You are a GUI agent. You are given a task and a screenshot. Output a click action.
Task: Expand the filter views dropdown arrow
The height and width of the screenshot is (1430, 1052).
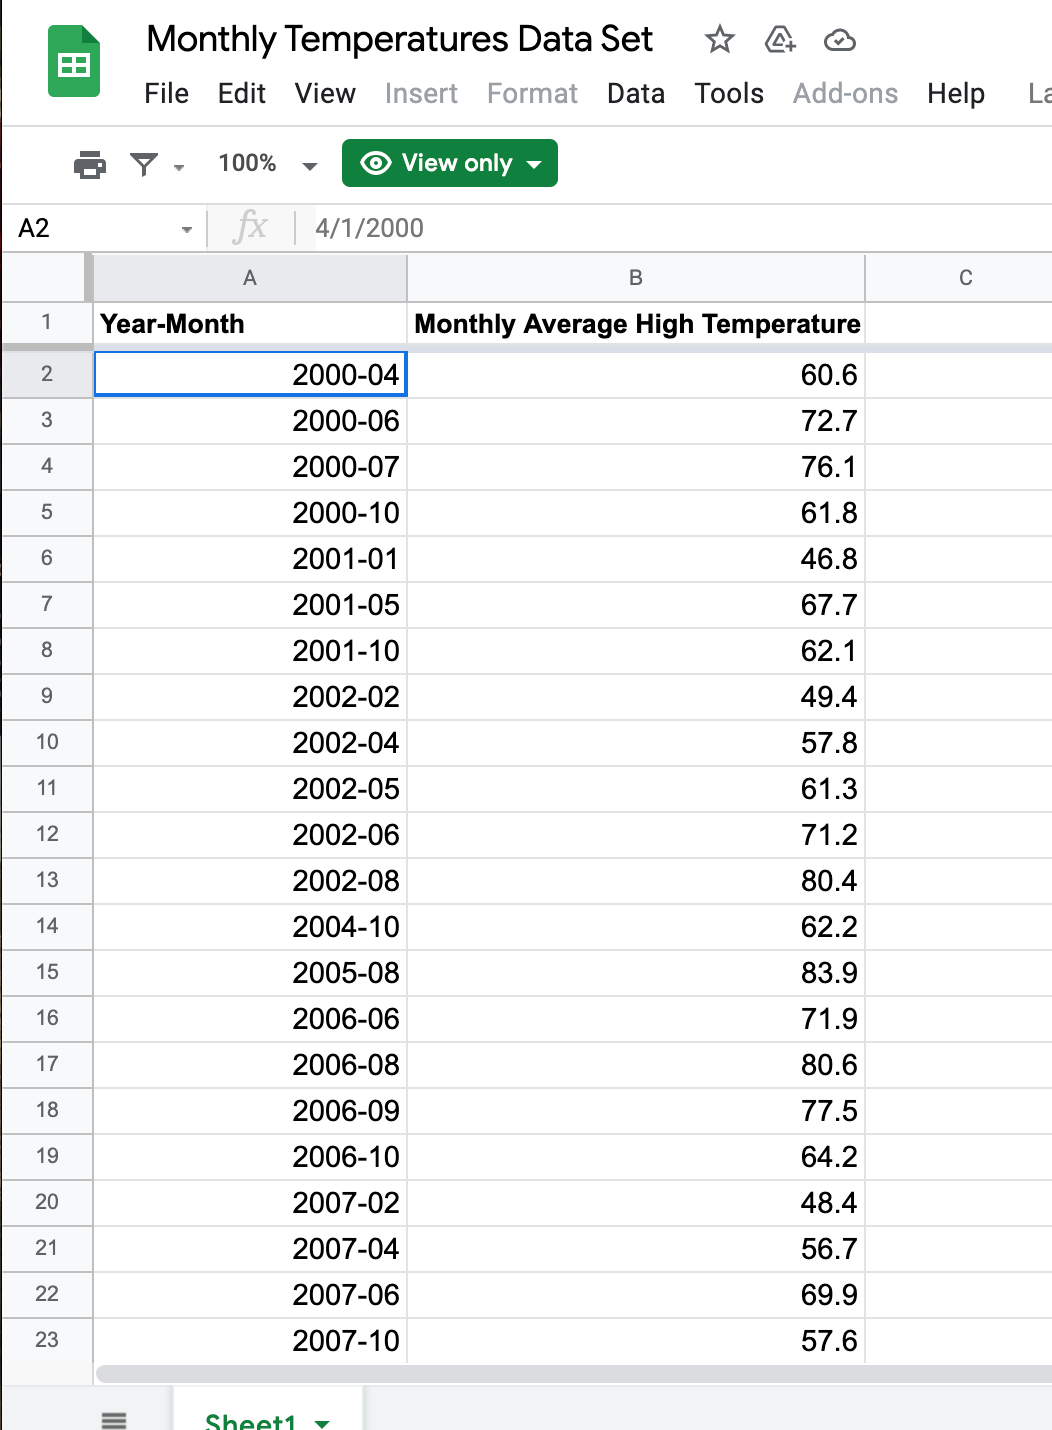click(179, 167)
